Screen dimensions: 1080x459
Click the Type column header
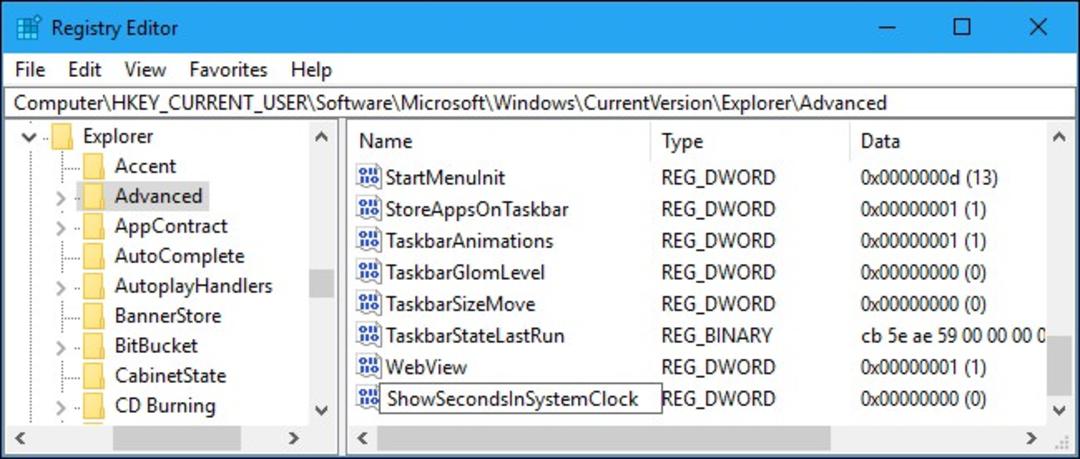[x=750, y=141]
